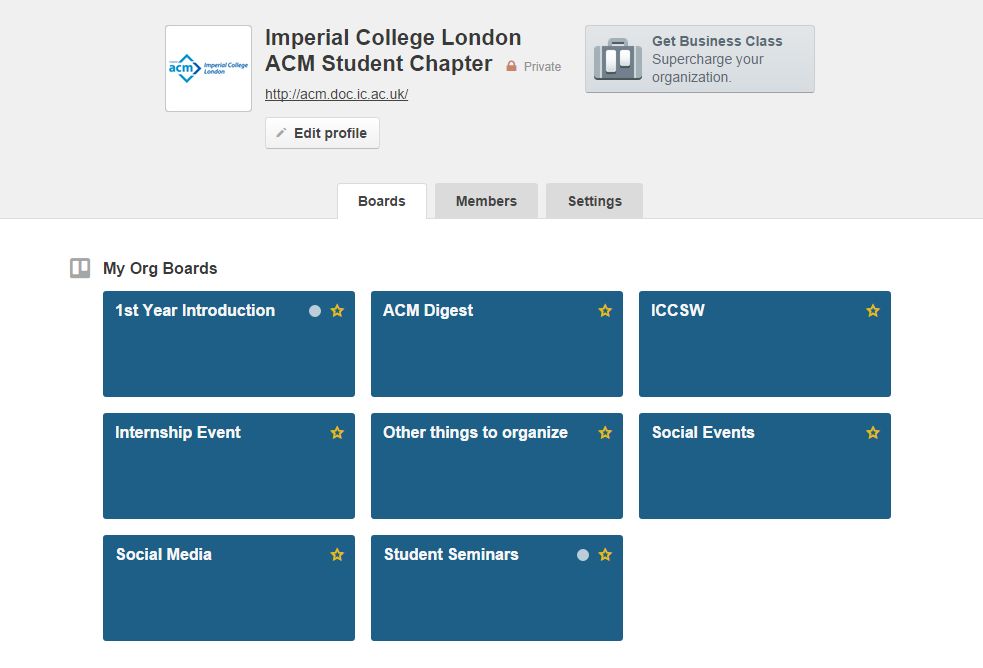Viewport: 983px width, 668px height.
Task: Click the briefcase Business Class icon
Action: click(618, 59)
